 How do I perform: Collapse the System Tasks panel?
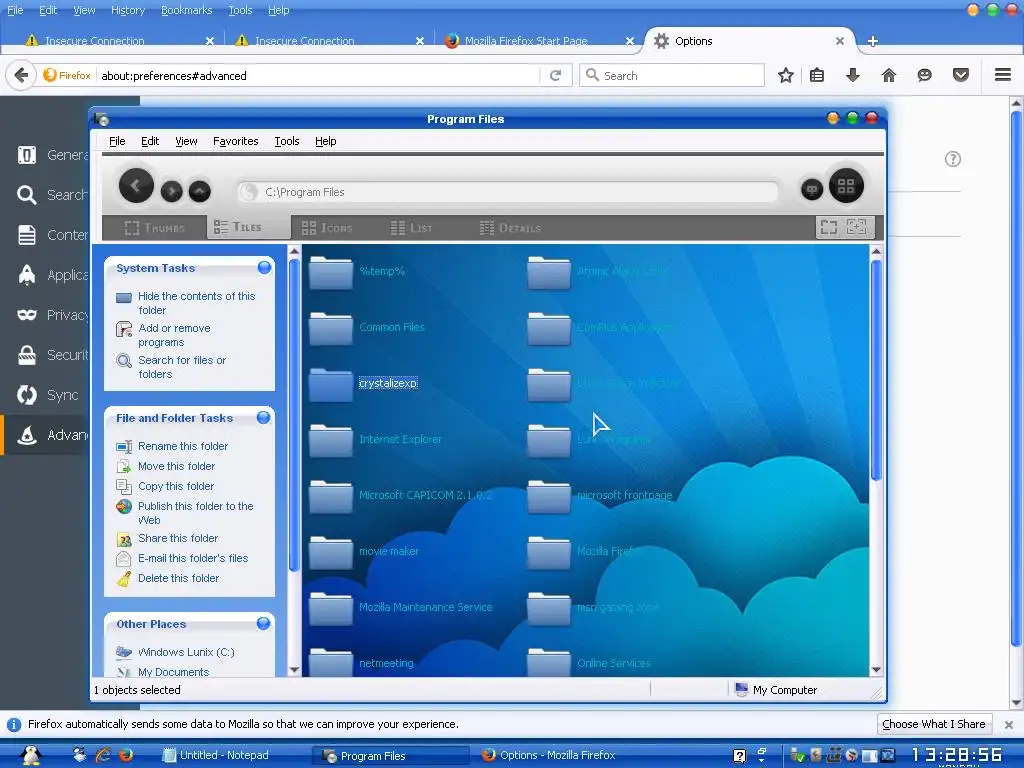(x=264, y=267)
